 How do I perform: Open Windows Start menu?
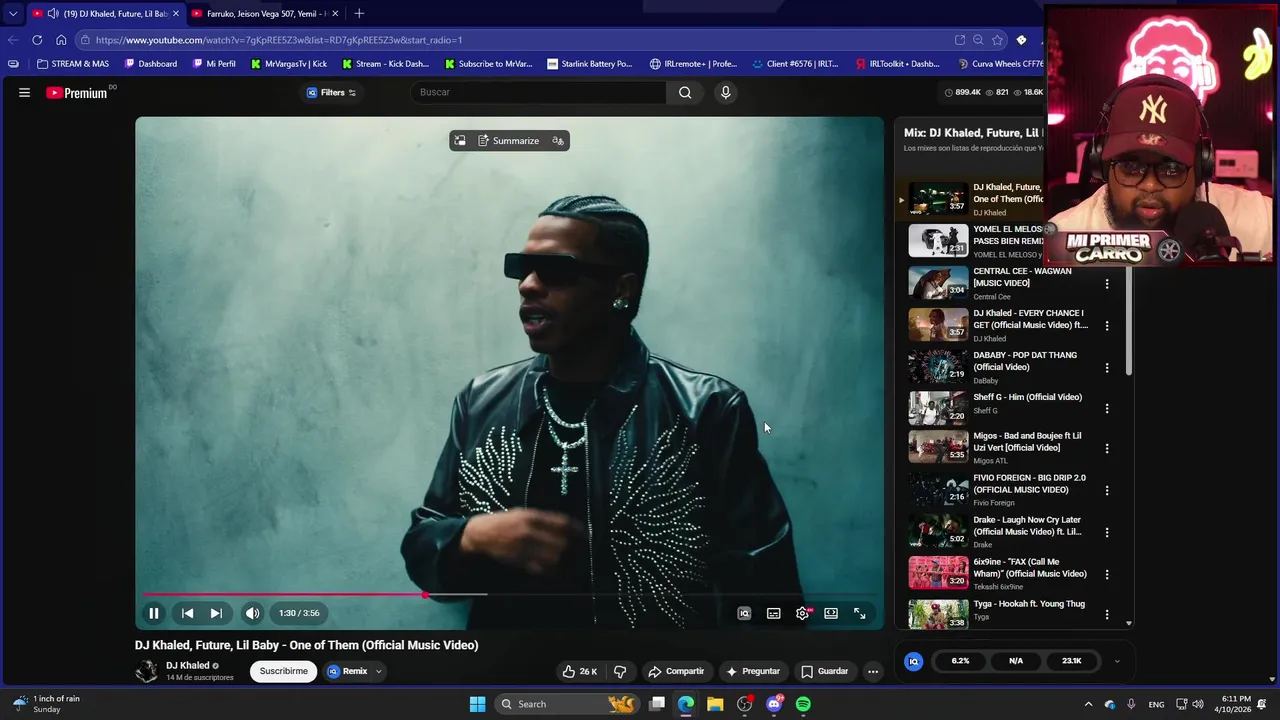coord(478,704)
